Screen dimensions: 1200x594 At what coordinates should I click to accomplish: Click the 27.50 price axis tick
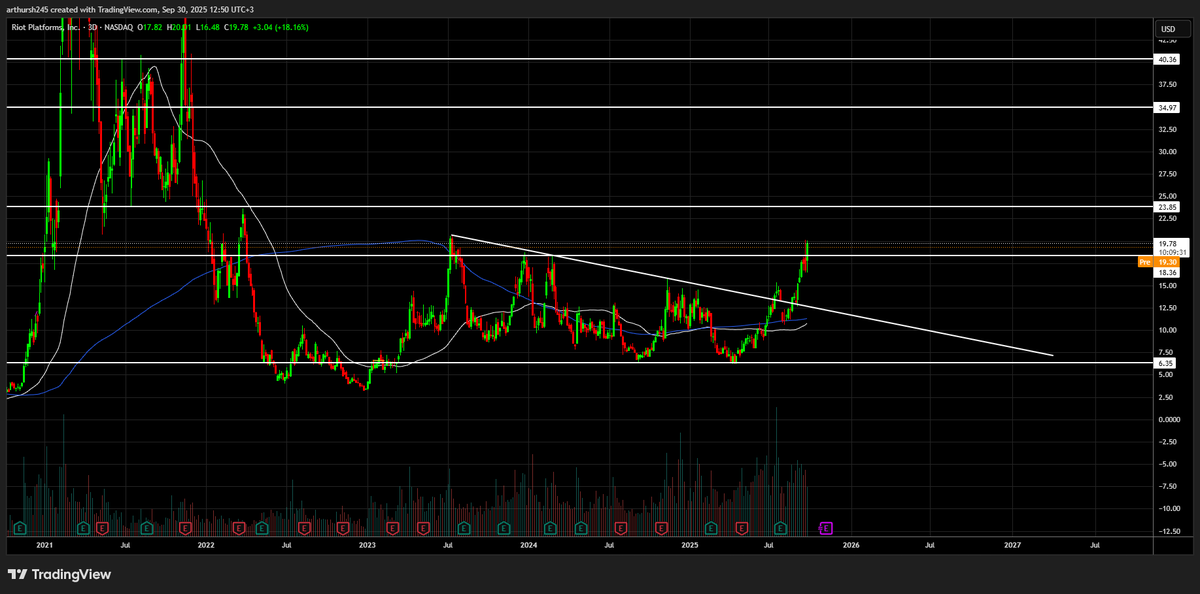click(x=1167, y=174)
